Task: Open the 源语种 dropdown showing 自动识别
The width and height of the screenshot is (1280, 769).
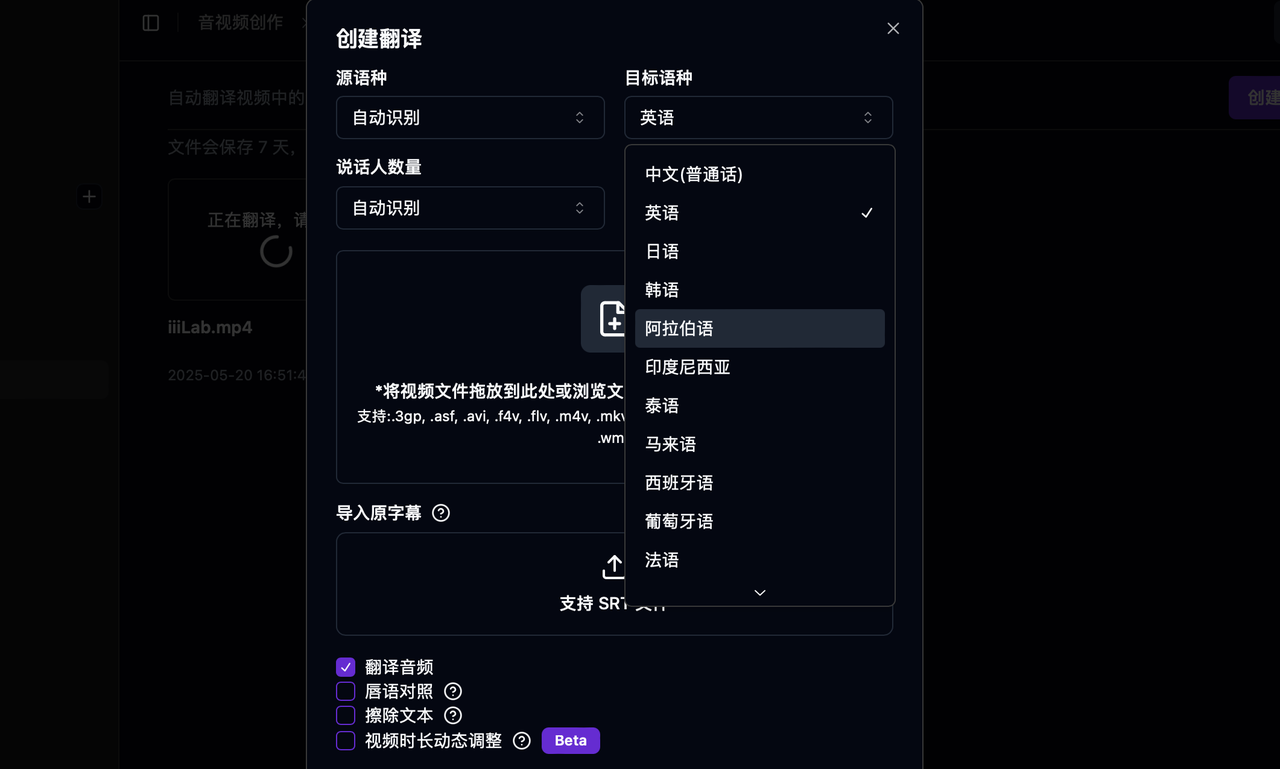Action: [x=470, y=117]
